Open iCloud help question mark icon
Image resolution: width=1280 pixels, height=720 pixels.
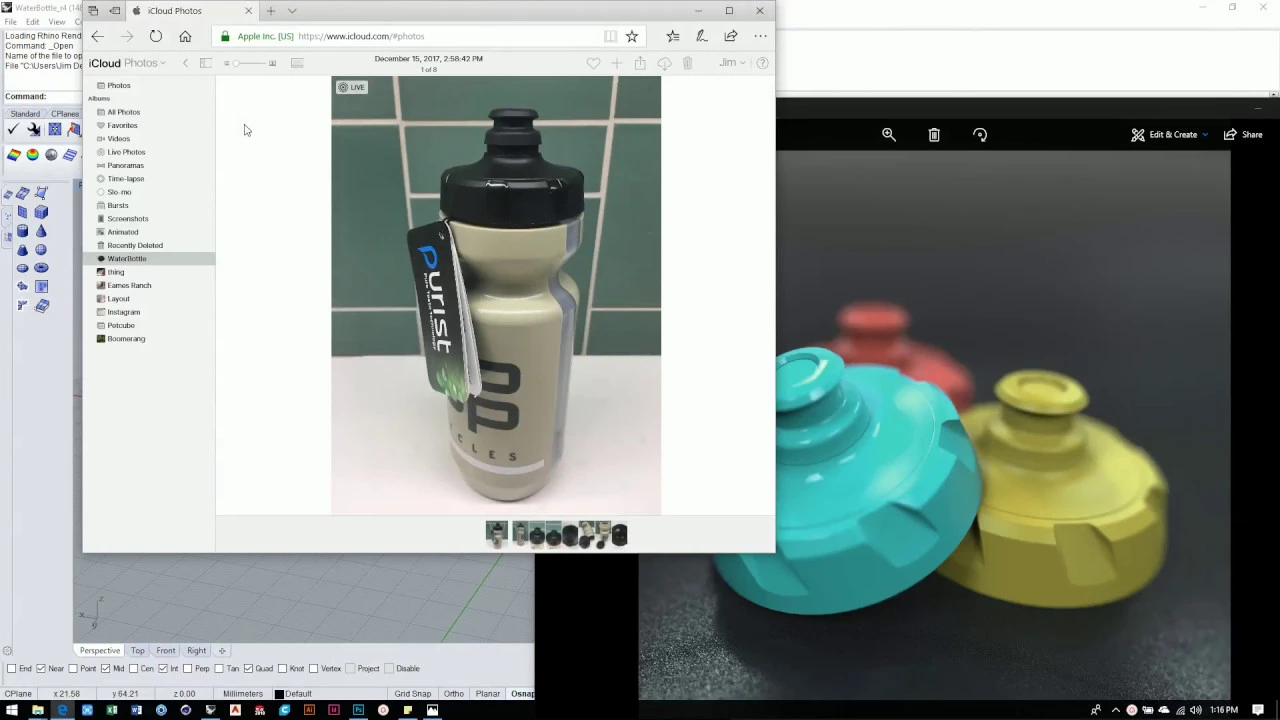click(x=762, y=63)
